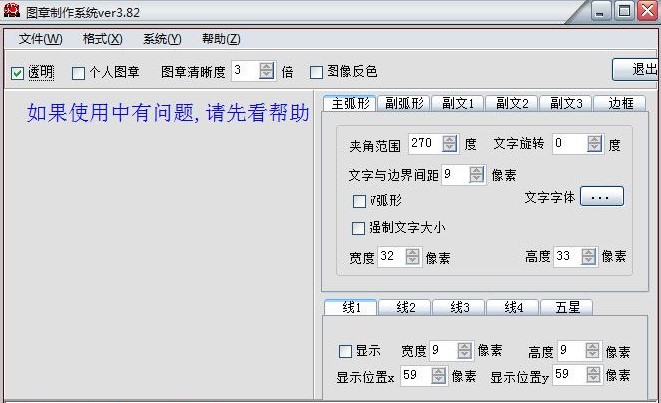
Task: Open the 文件(W) menu
Action: point(40,39)
